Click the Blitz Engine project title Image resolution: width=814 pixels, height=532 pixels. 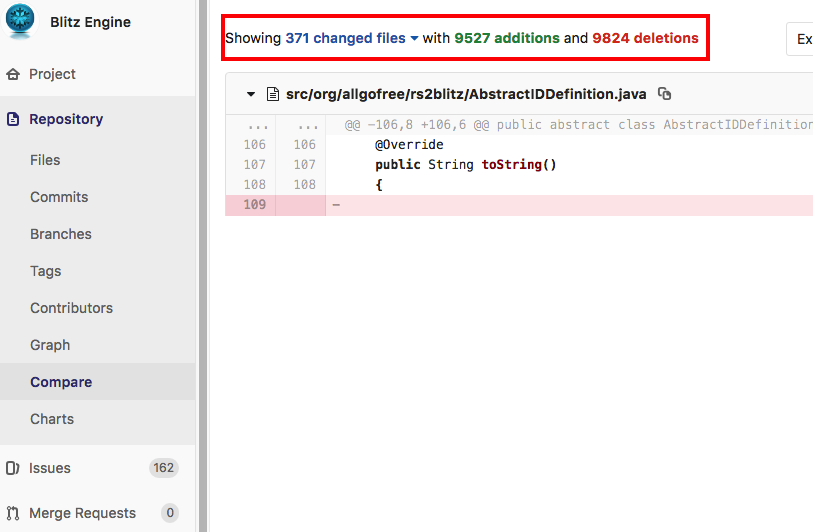[x=90, y=22]
